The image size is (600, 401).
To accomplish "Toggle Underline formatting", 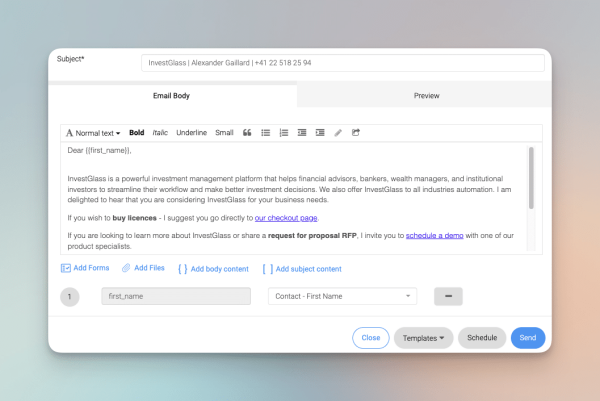I will tap(191, 133).
